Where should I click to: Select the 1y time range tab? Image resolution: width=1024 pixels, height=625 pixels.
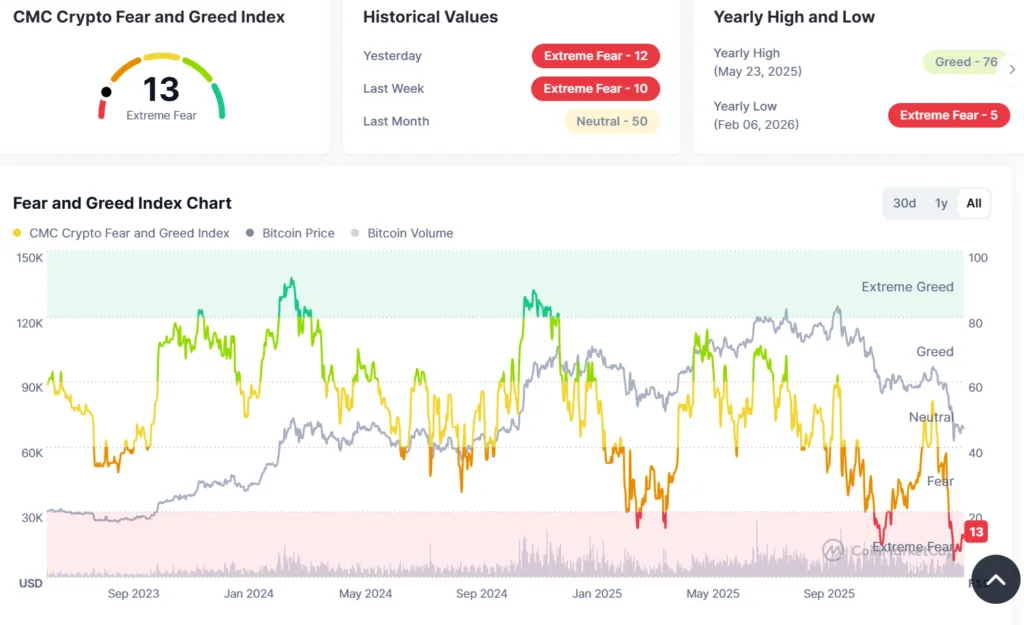pos(940,203)
